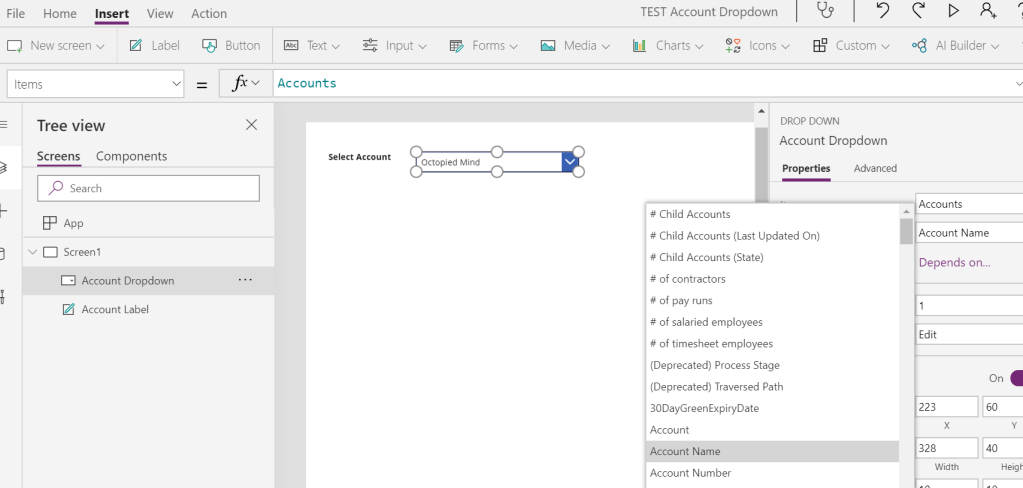Open the View menu
The width and height of the screenshot is (1023, 488).
(x=160, y=14)
